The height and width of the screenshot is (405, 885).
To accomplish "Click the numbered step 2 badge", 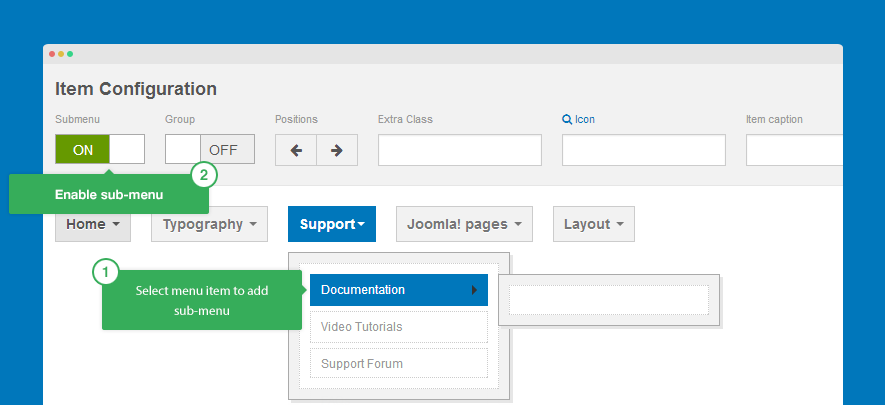I will tap(204, 176).
